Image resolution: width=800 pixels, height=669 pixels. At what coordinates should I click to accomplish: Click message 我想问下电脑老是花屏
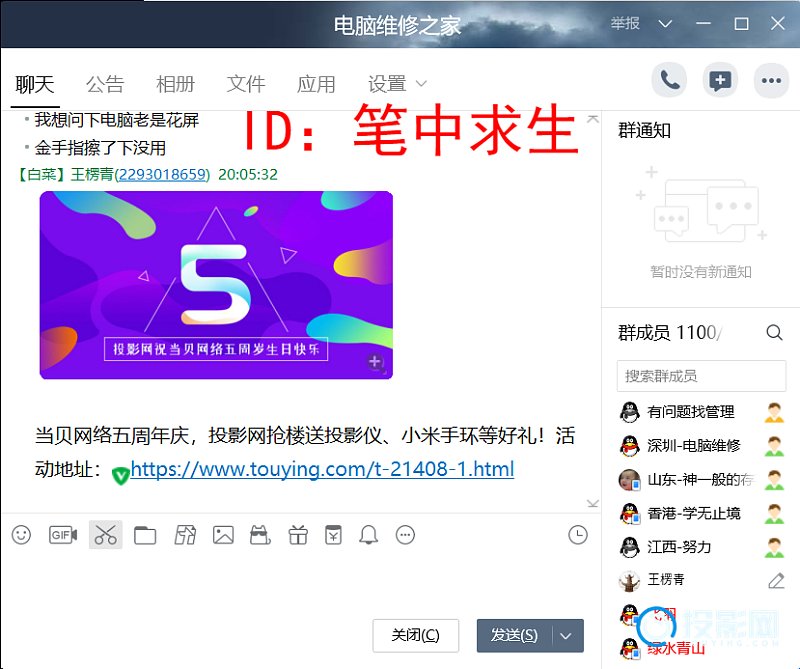click(x=116, y=120)
